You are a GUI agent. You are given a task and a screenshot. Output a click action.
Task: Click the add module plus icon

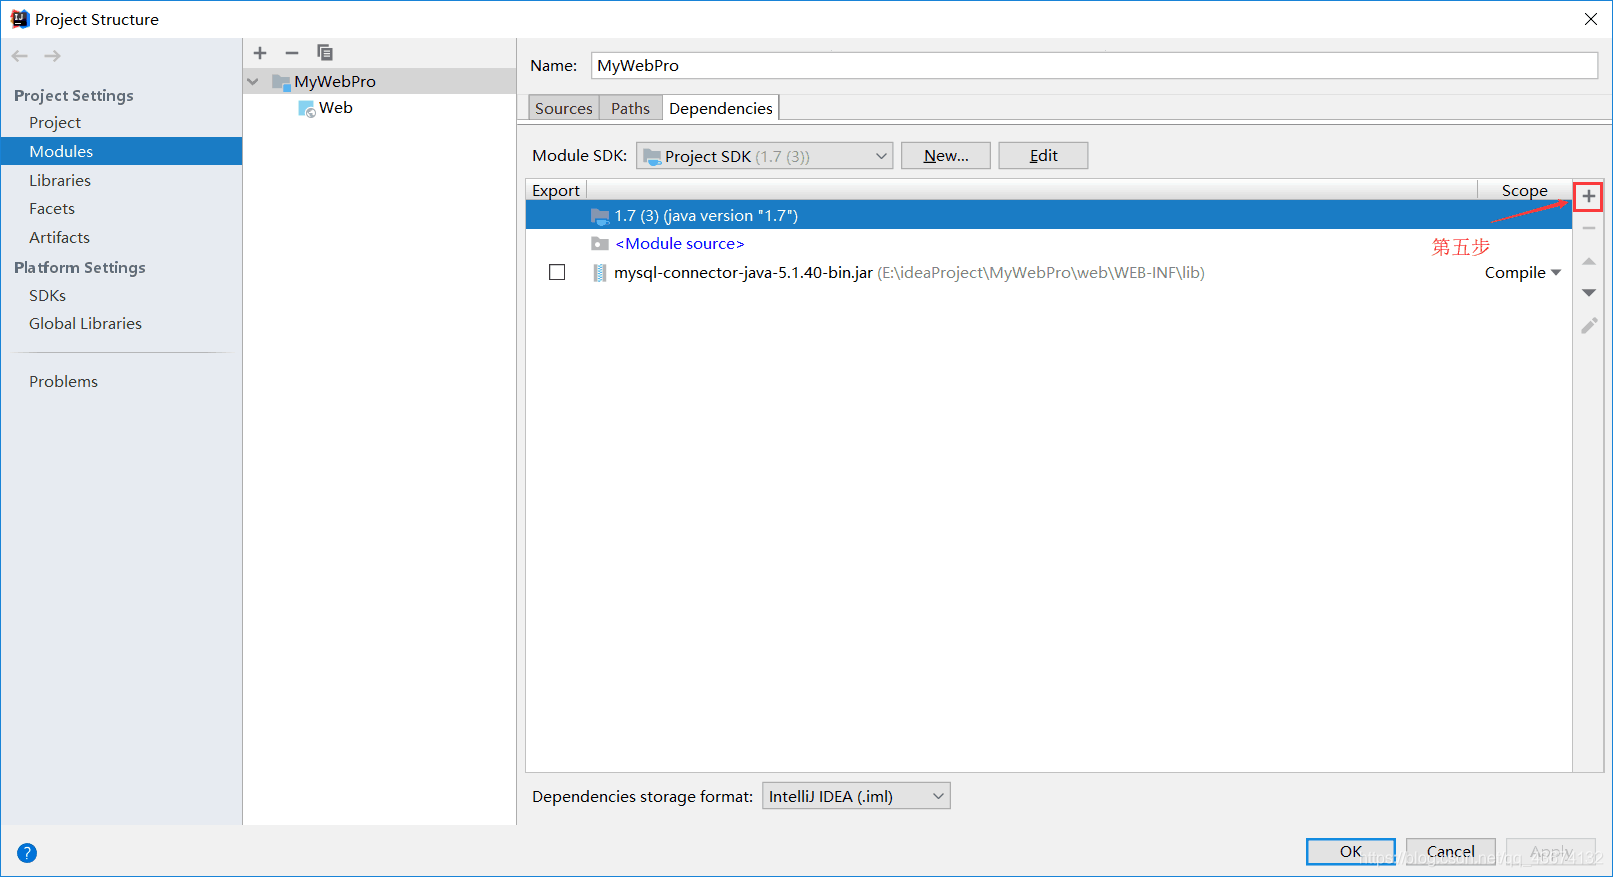(x=260, y=53)
